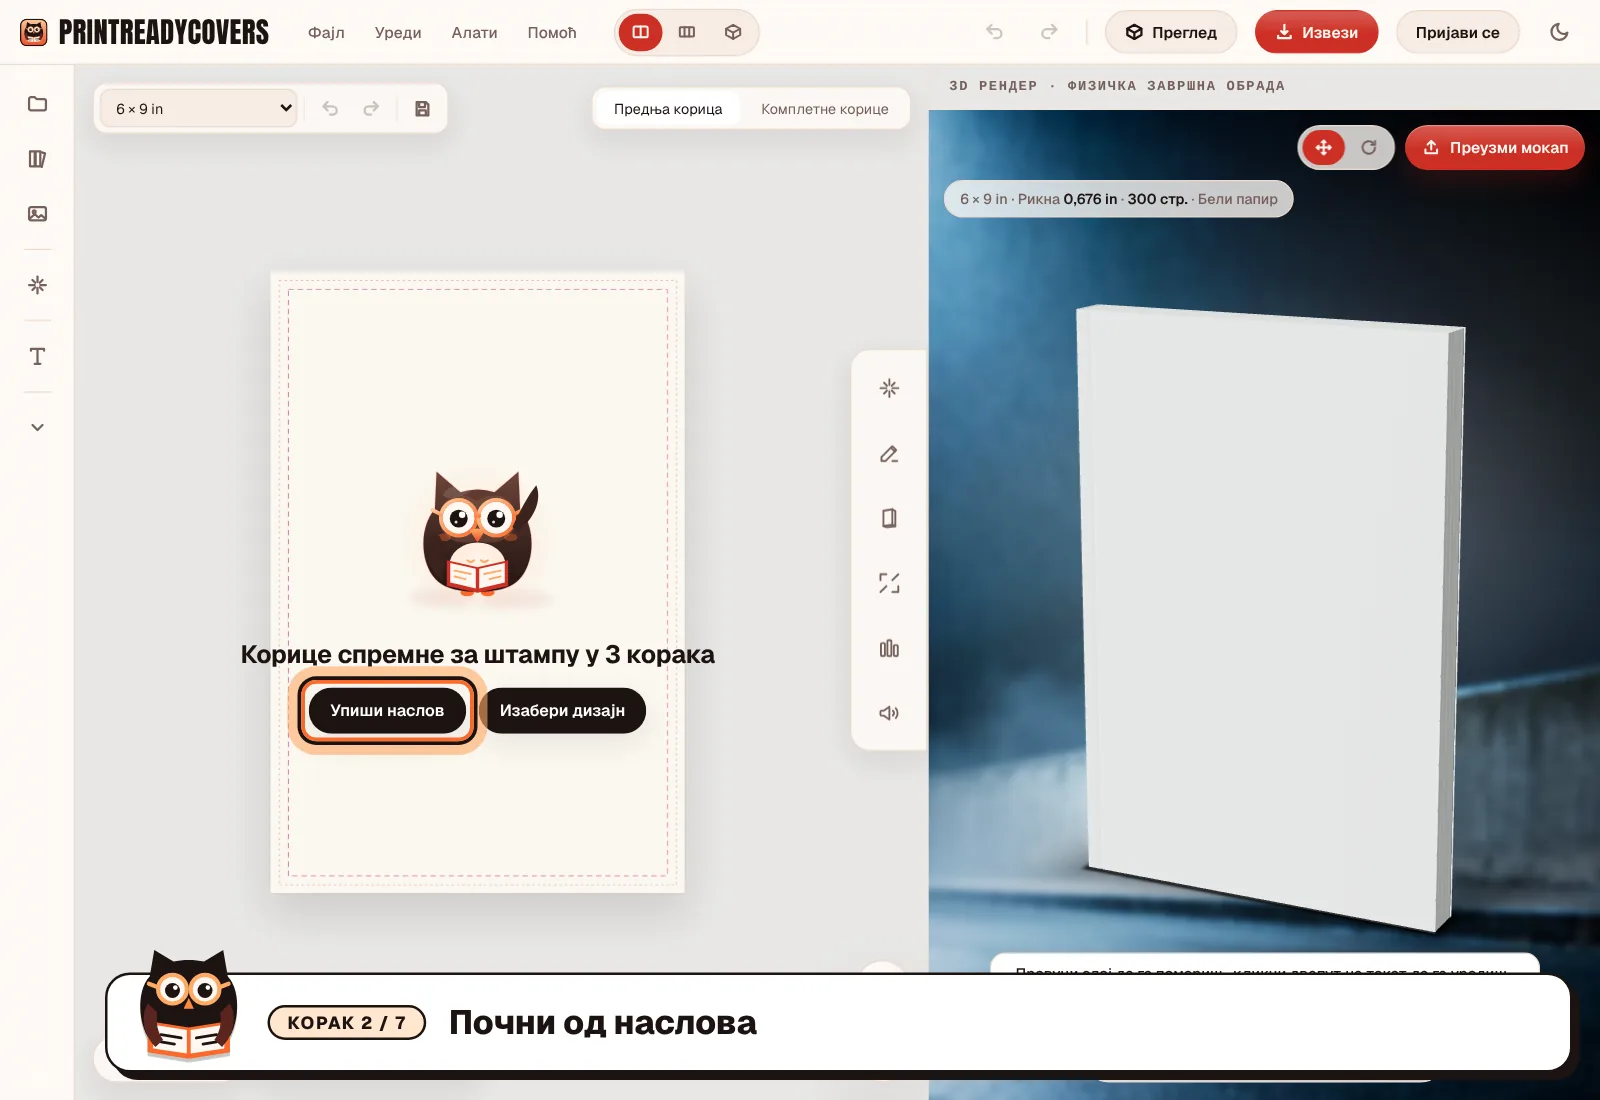The image size is (1600, 1100).
Task: Click the top bar redo arrow
Action: tap(1049, 32)
